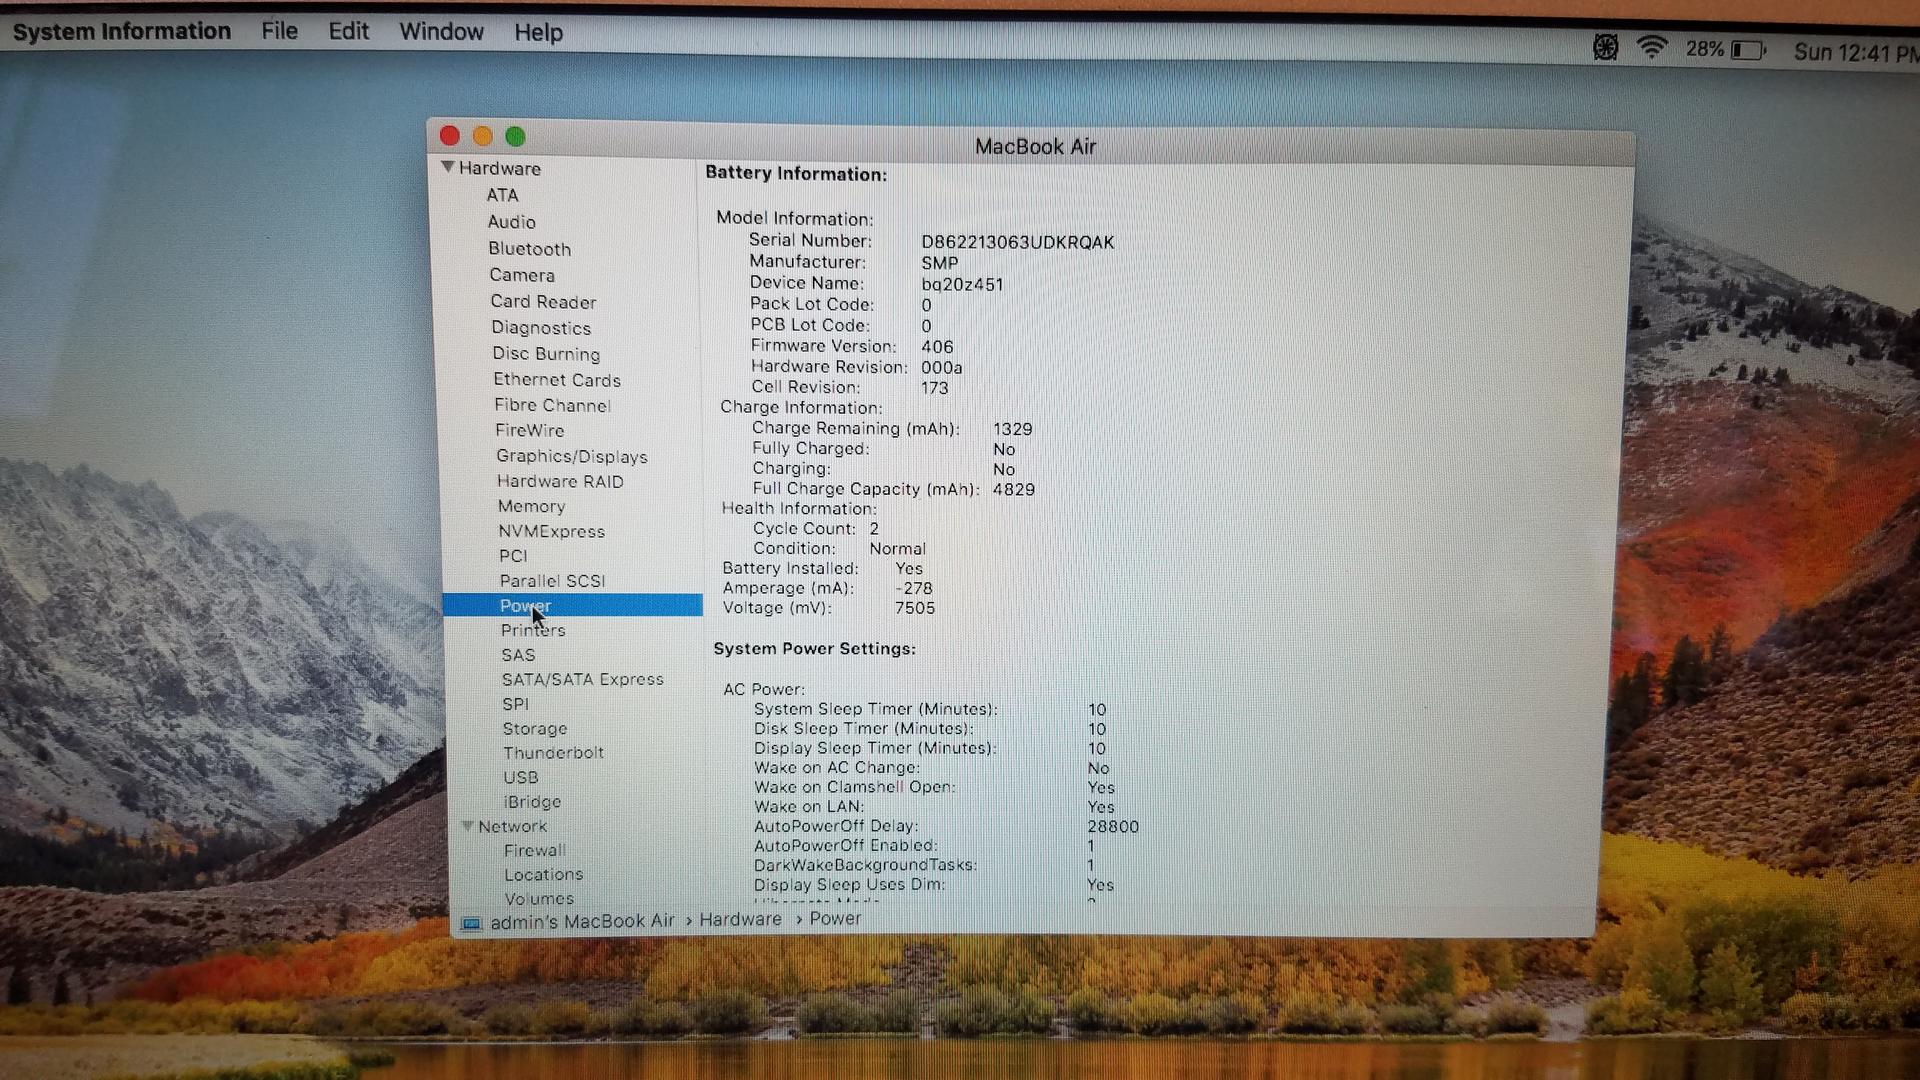Click admin's MacBook Air in path bar
Image resolution: width=1920 pixels, height=1080 pixels.
(x=582, y=921)
